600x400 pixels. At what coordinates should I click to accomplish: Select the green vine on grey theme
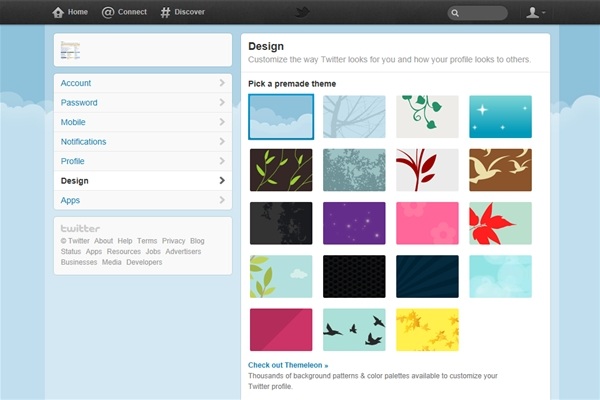(x=427, y=117)
